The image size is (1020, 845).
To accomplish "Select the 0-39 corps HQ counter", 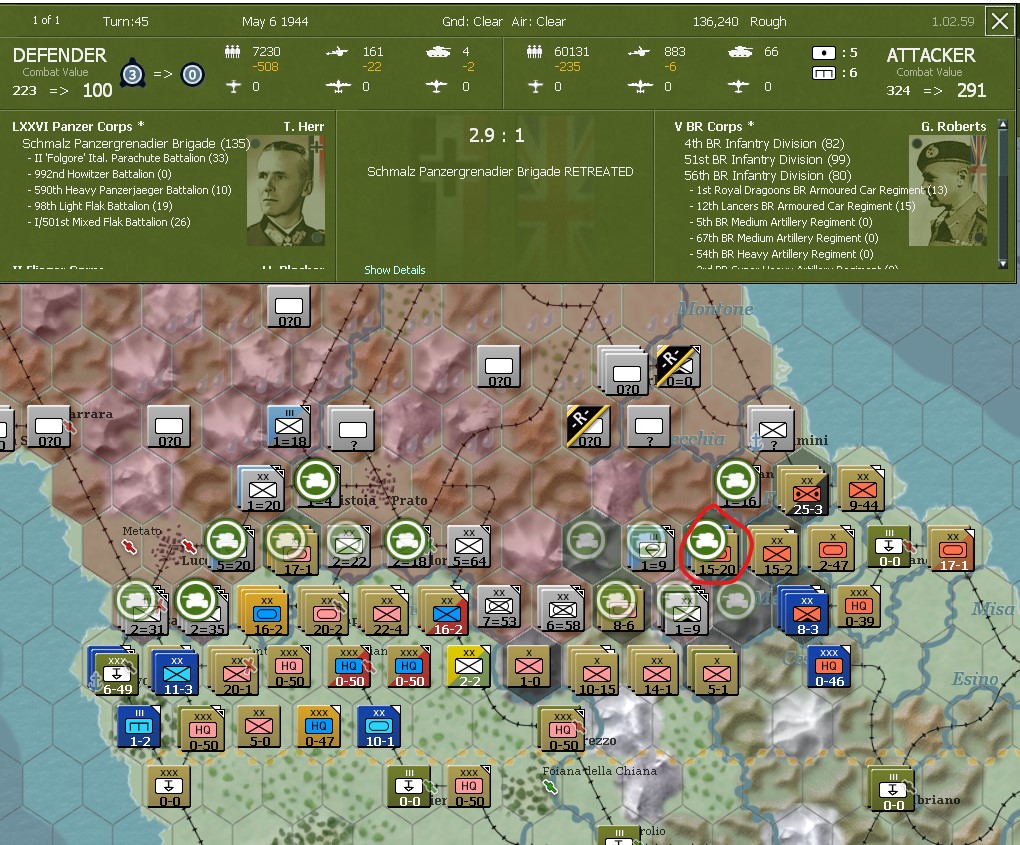I will tap(859, 607).
